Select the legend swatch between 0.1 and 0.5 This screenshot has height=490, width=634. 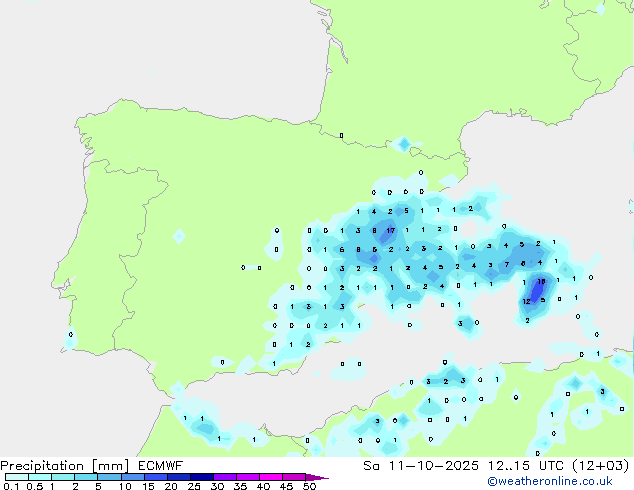tap(17, 477)
